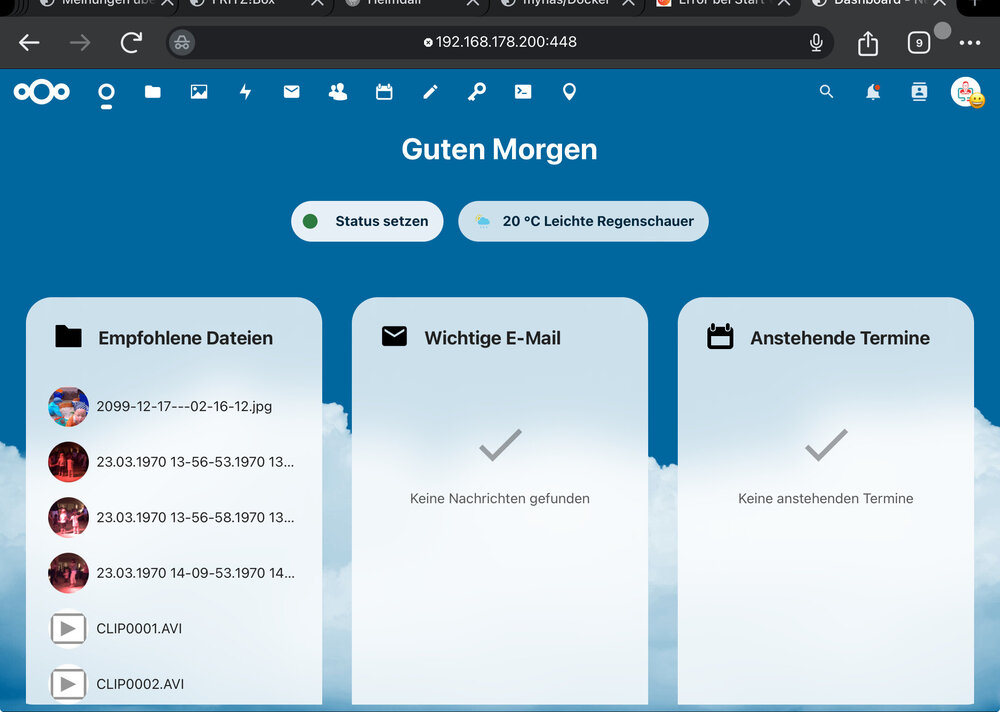Go back with browser back arrow
1000x712 pixels.
point(29,43)
